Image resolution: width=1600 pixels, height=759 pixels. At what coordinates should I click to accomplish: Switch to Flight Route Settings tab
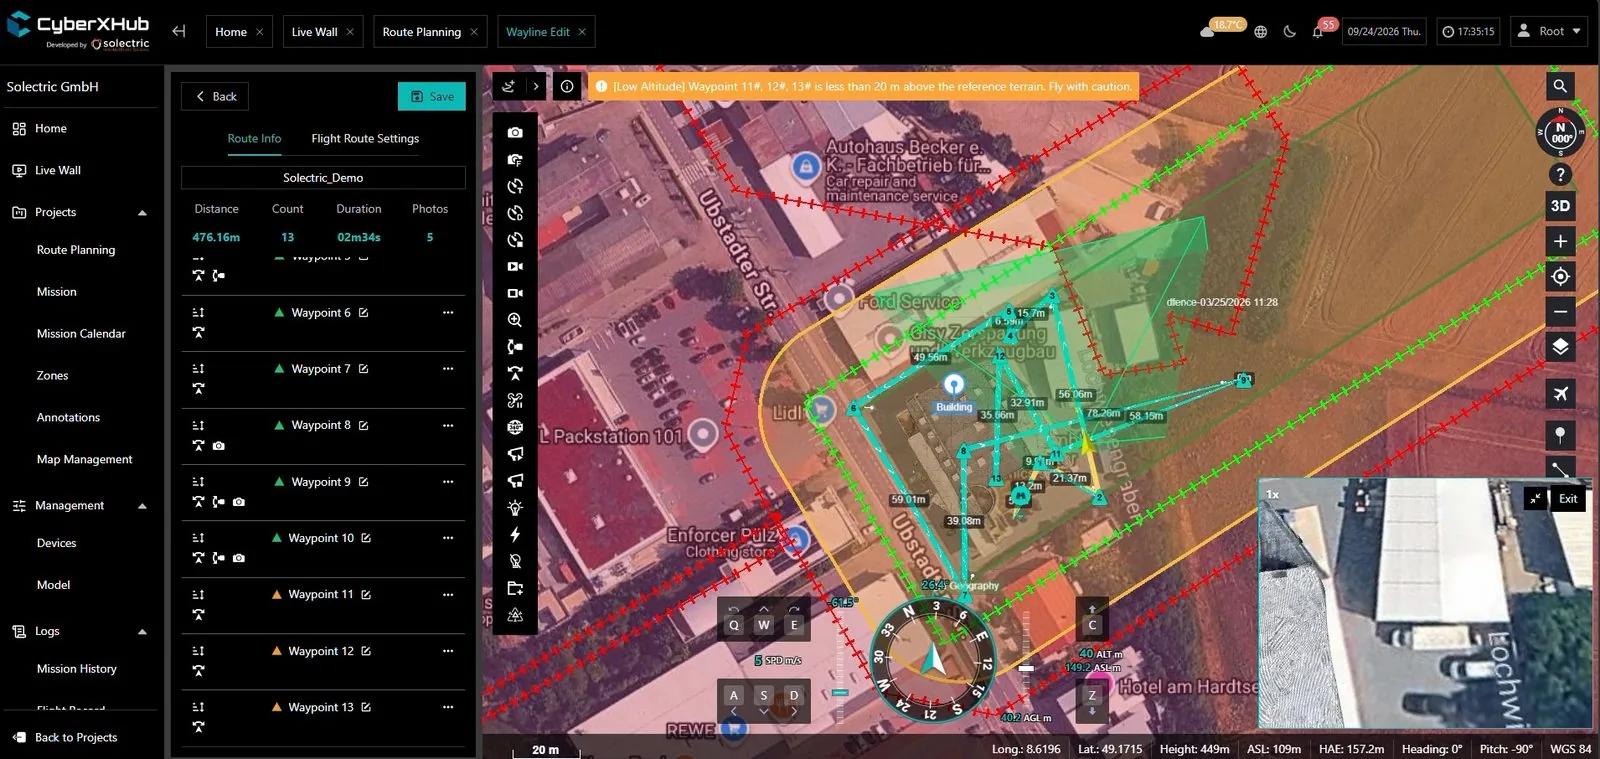click(x=365, y=139)
